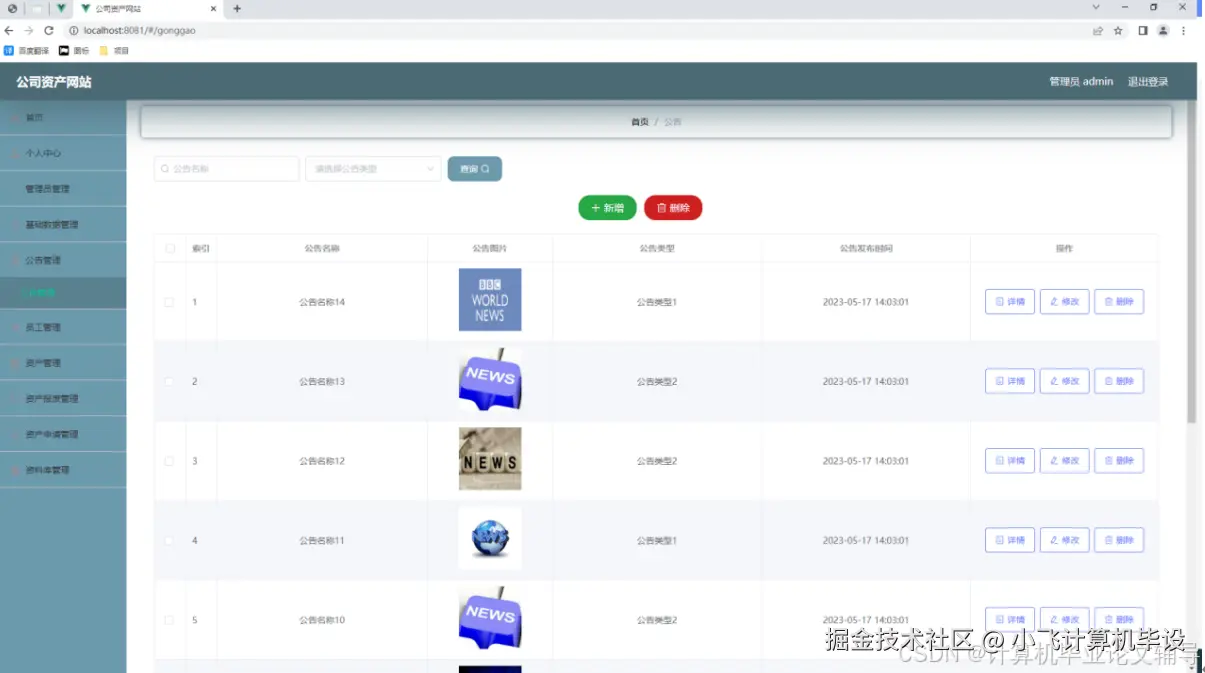Select the highlighted 公告管理 submenu item
Viewport: 1205px width, 673px height.
pyautogui.click(x=63, y=293)
